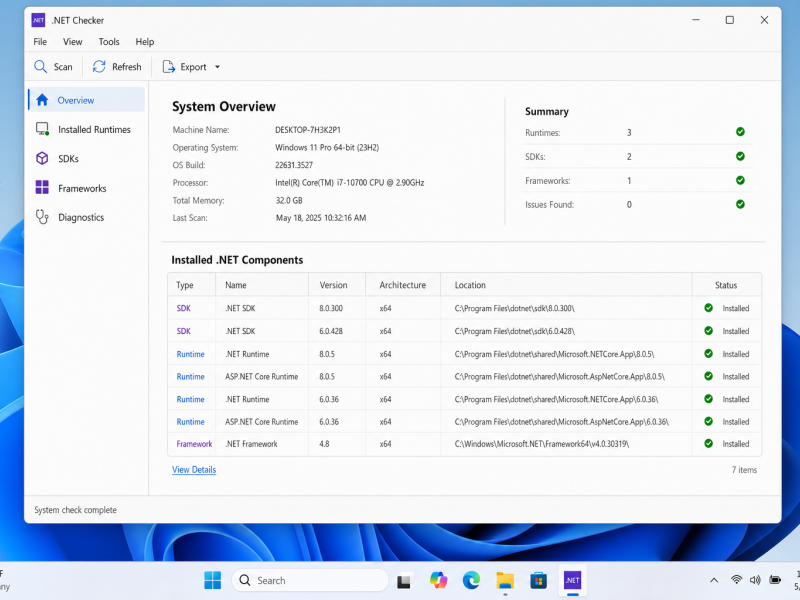
Task: Click the Scan toolbar label
Action: [63, 67]
